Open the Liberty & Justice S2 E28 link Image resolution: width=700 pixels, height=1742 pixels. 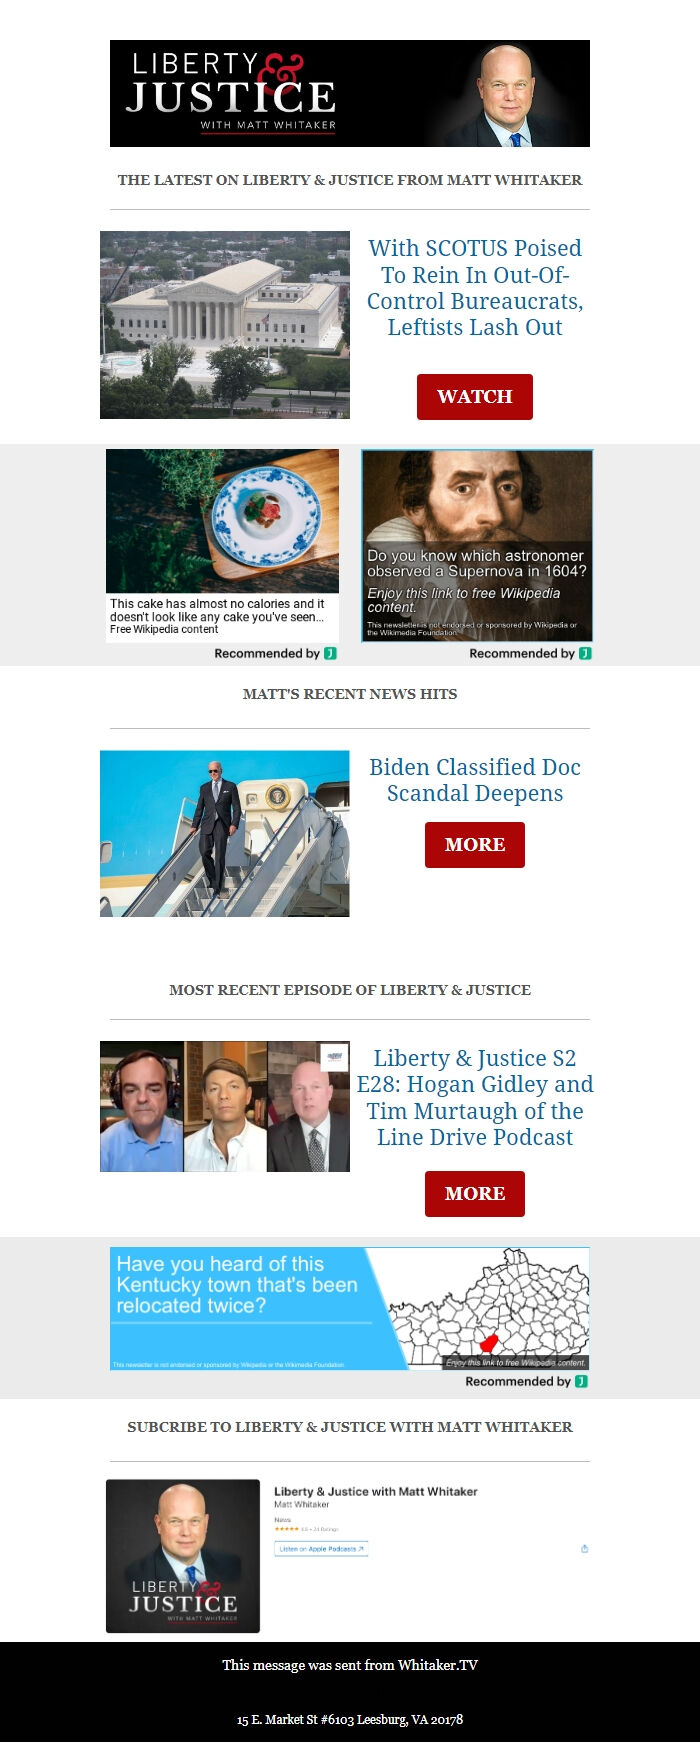pyautogui.click(x=475, y=1097)
